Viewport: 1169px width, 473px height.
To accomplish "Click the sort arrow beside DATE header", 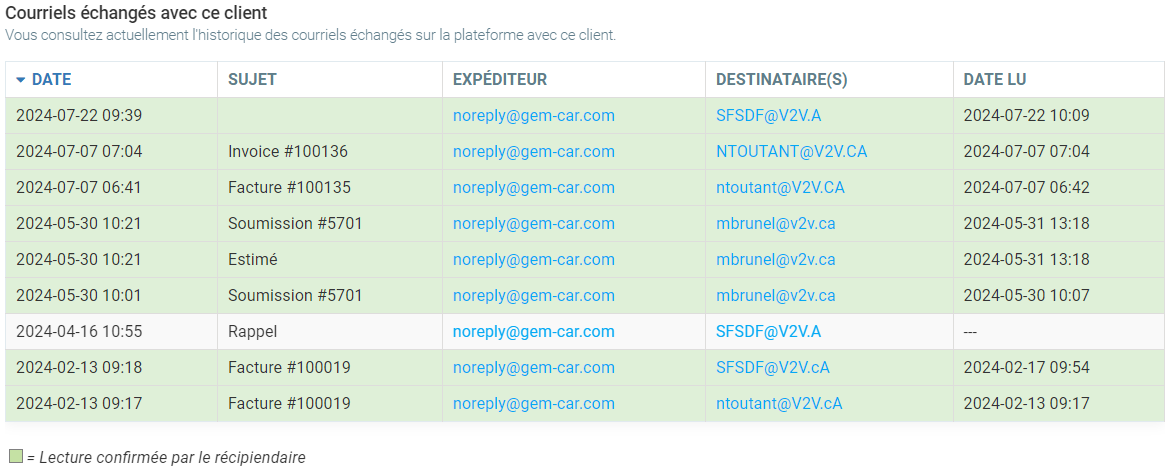I will [22, 80].
